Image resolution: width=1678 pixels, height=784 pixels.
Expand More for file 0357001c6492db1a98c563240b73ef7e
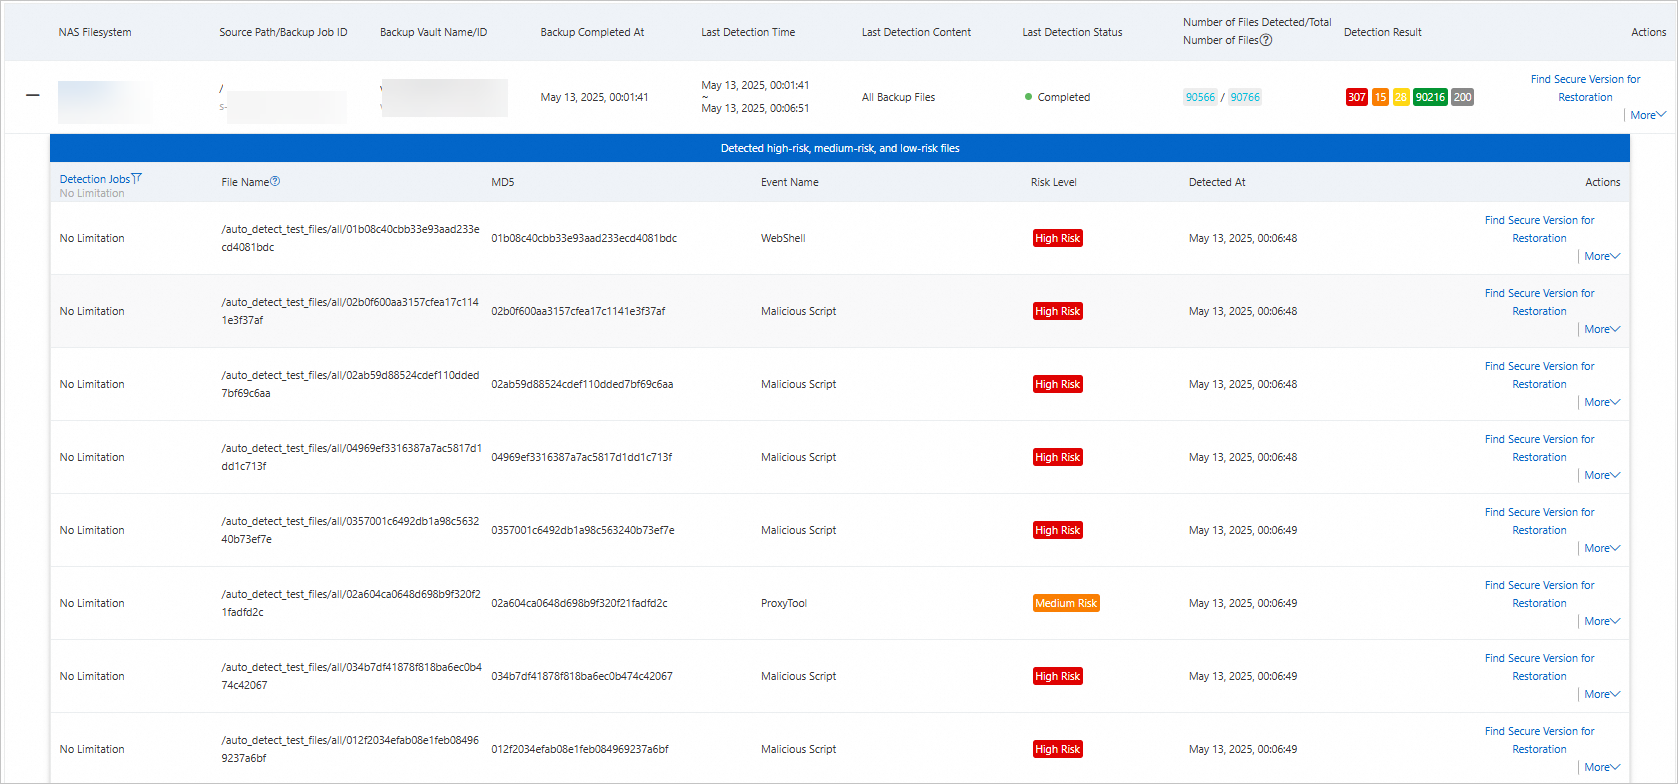tap(1602, 548)
